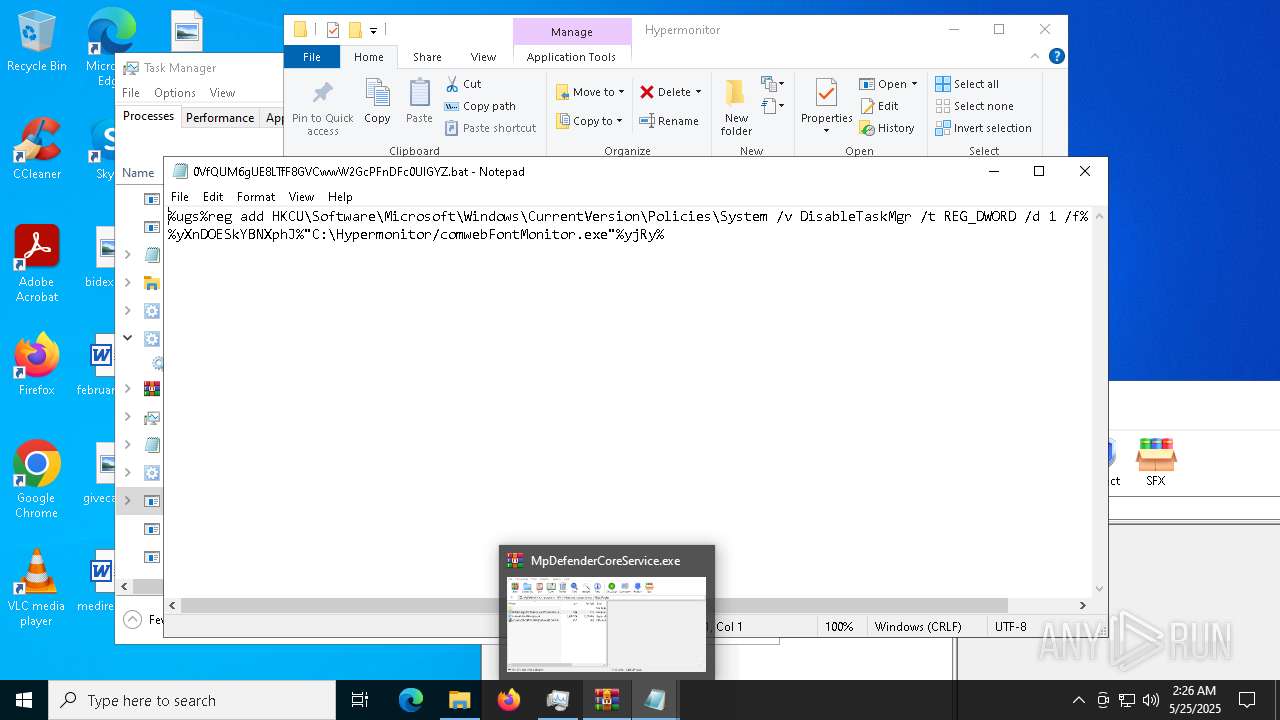Select the Application Tools ribbon tab

(x=571, y=57)
